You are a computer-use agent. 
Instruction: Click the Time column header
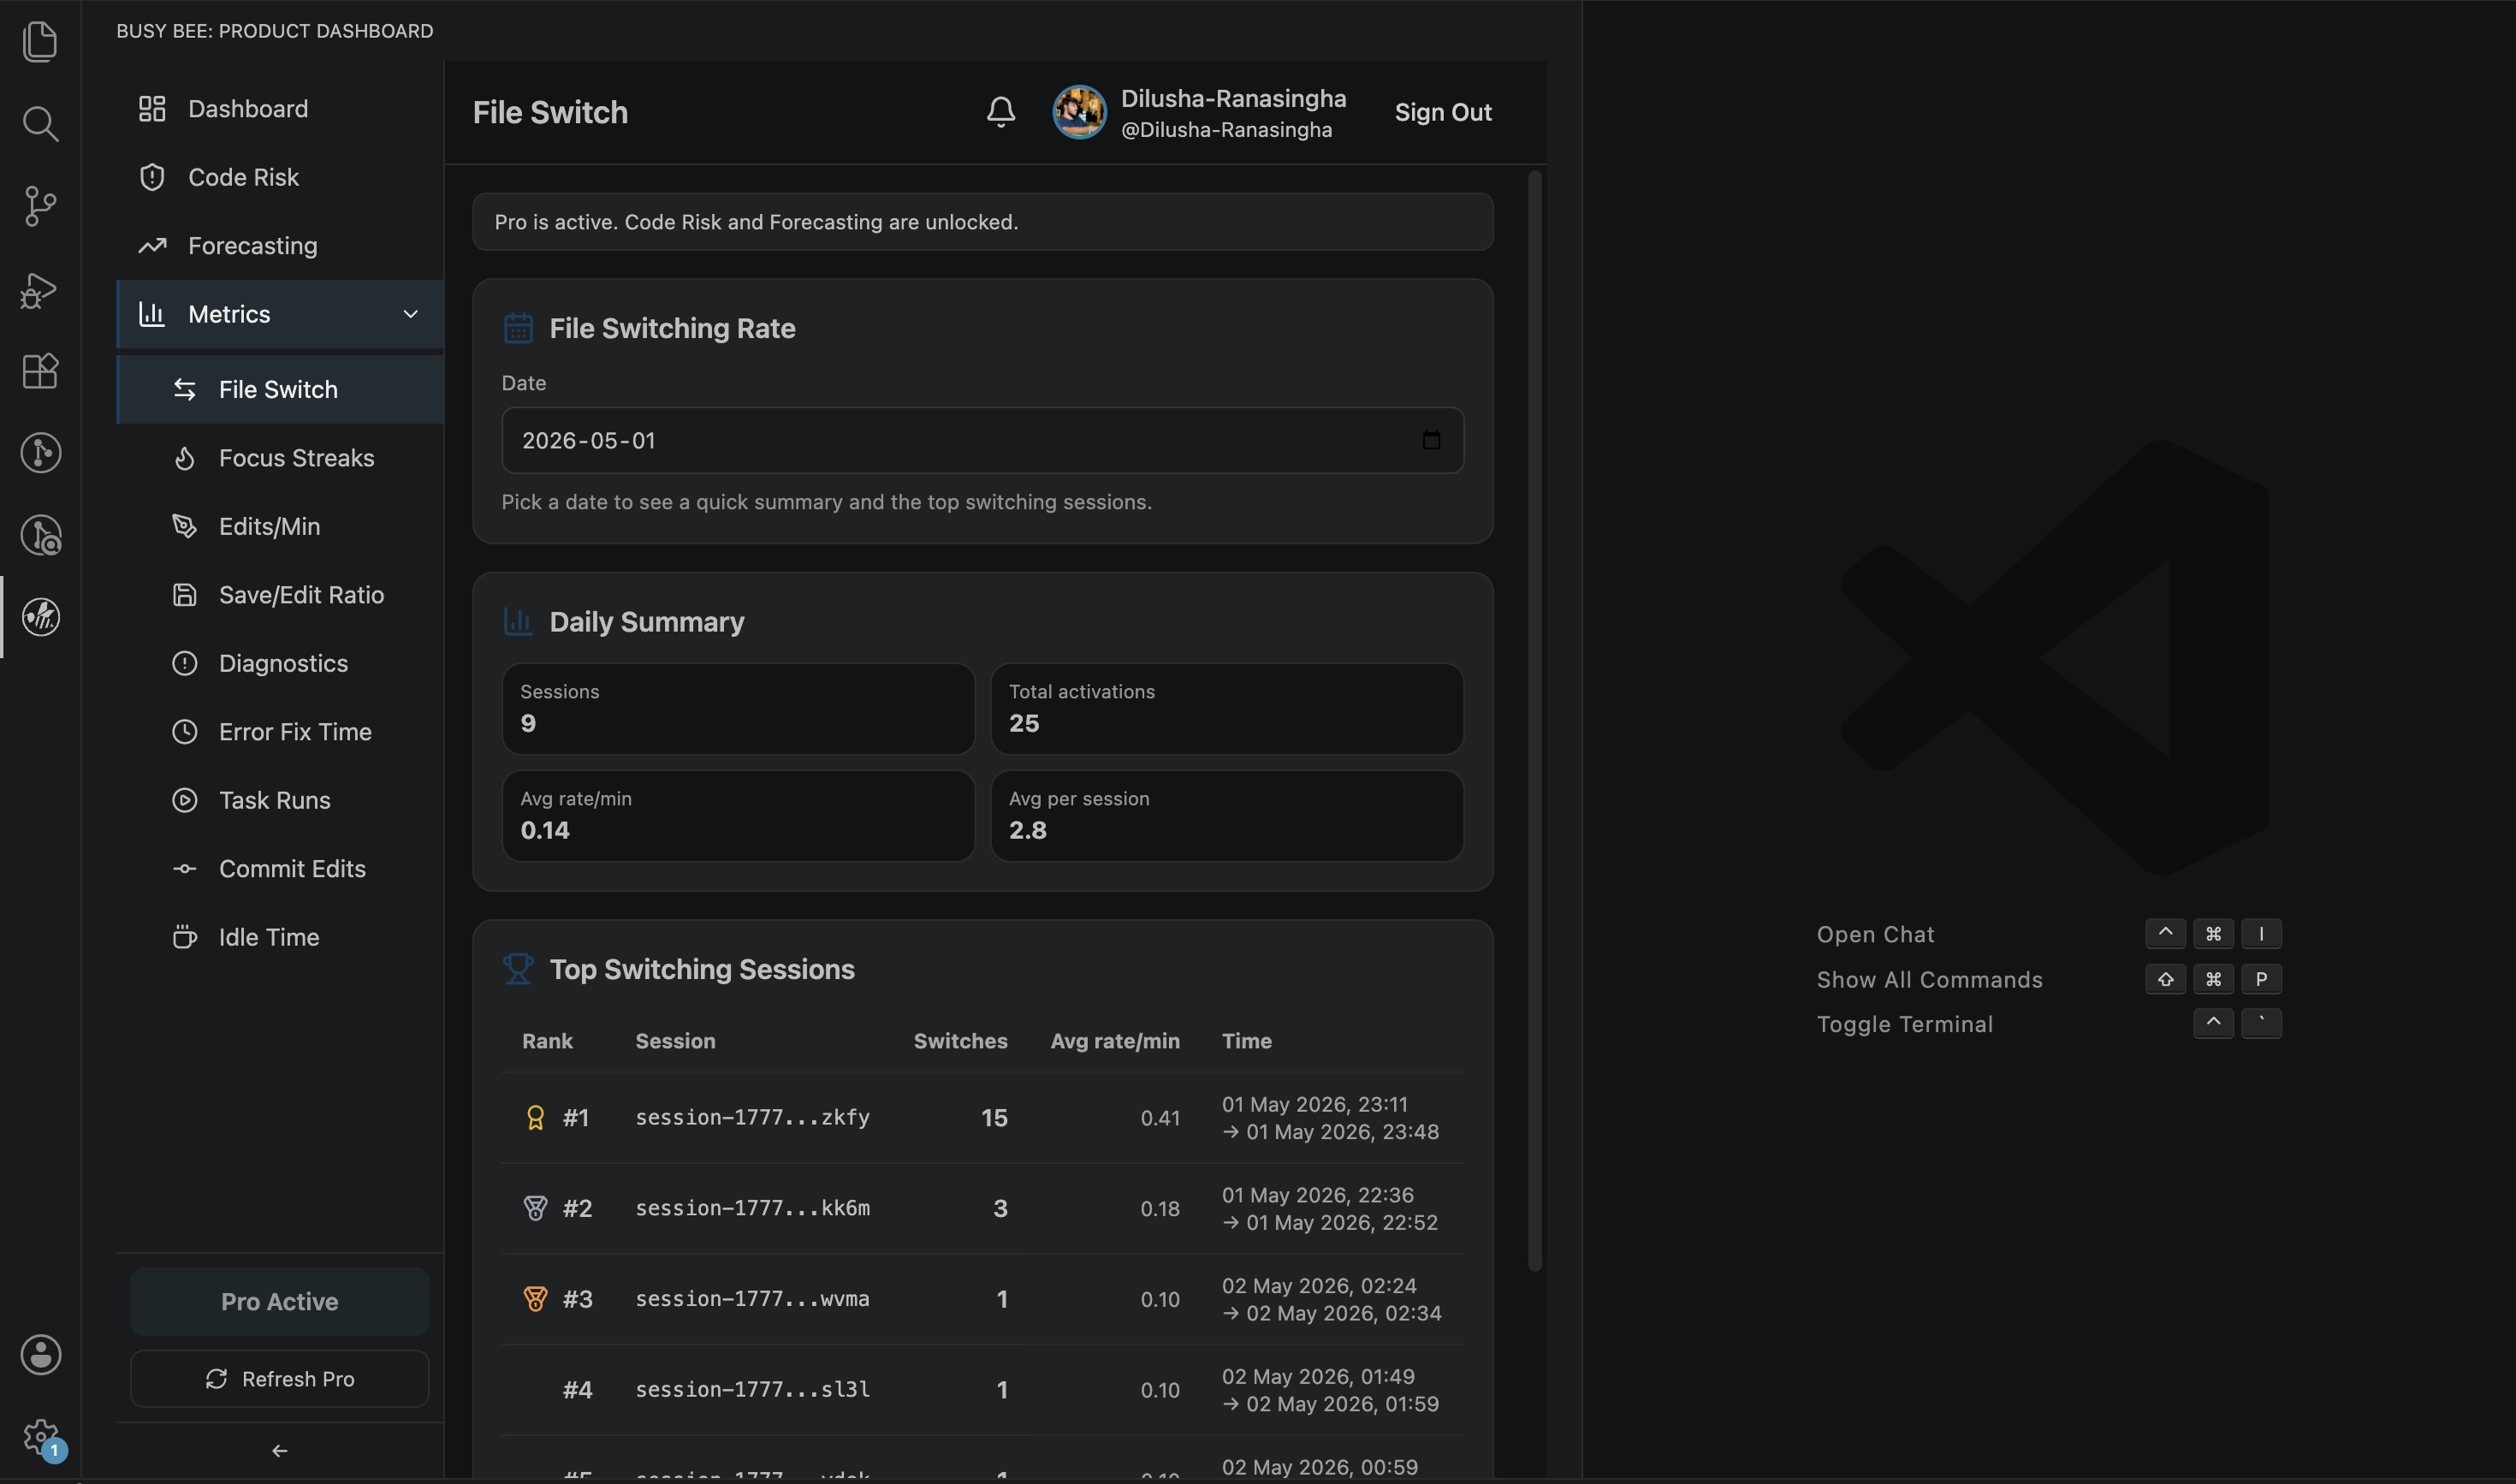pyautogui.click(x=1247, y=1041)
